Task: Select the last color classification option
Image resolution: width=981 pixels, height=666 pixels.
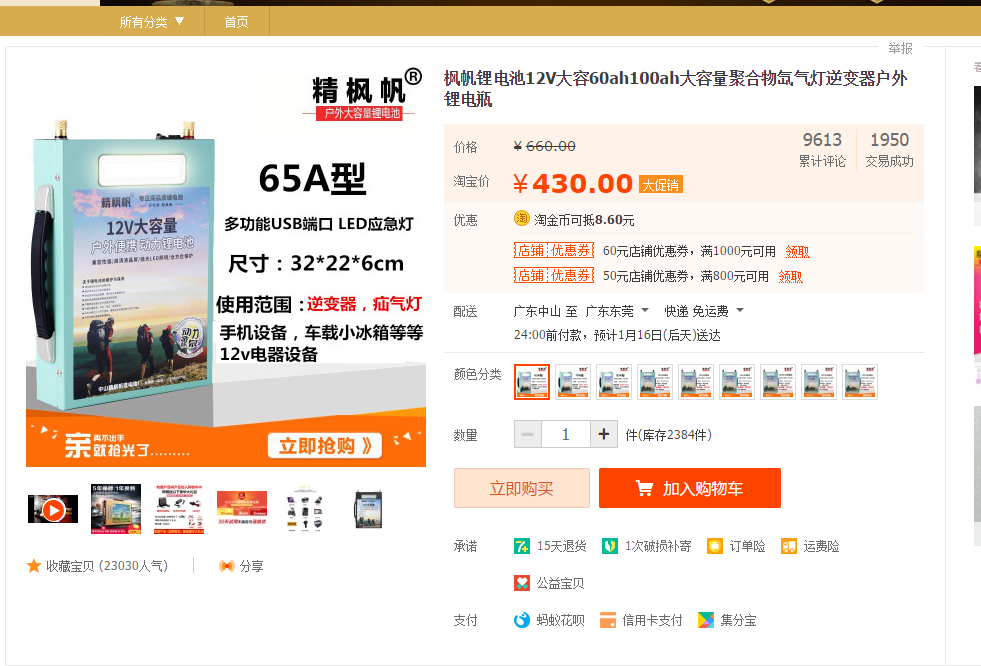Action: tap(860, 381)
